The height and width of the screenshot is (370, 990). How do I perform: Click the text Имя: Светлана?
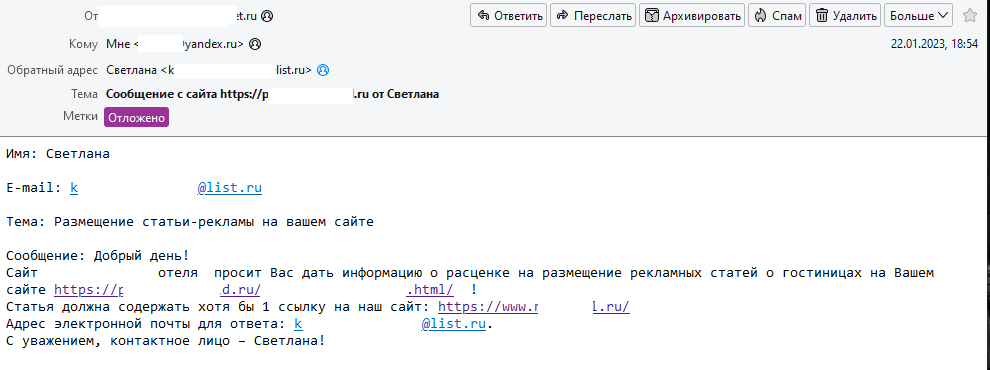(58, 154)
